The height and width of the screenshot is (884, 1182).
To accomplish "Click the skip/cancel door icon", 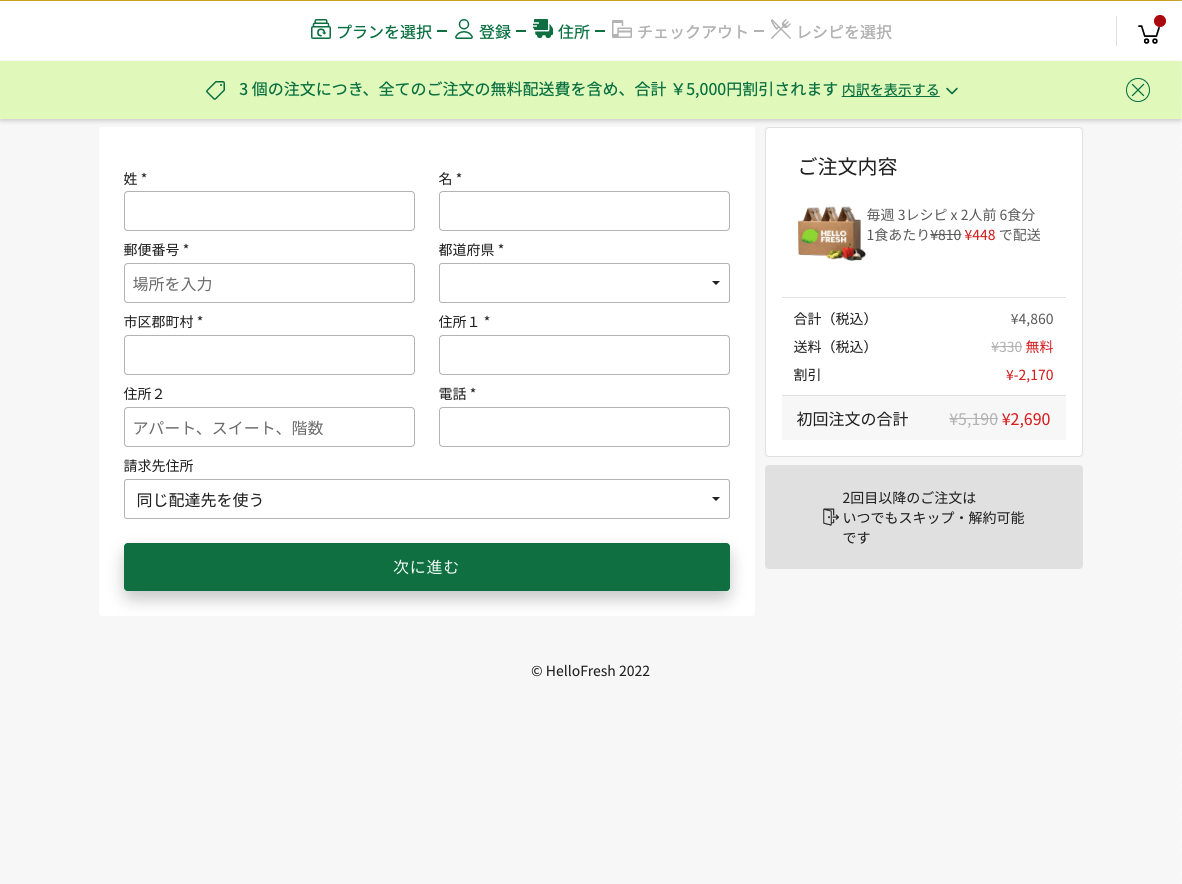I will tap(830, 517).
